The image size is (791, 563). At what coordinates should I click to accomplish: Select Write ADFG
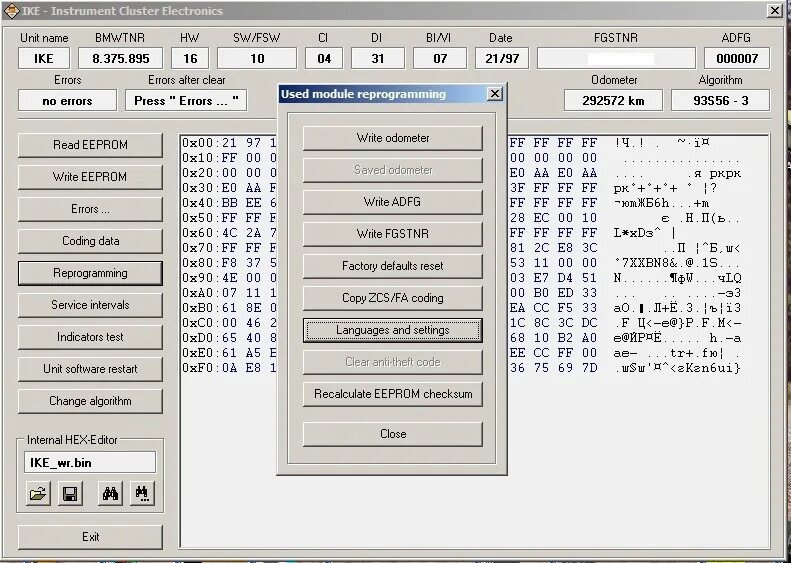coord(392,202)
